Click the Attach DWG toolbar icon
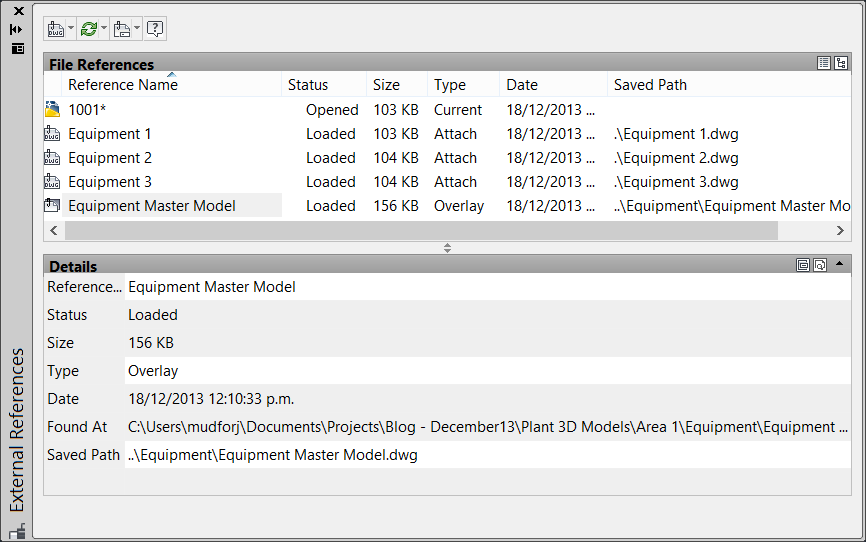 pyautogui.click(x=56, y=29)
